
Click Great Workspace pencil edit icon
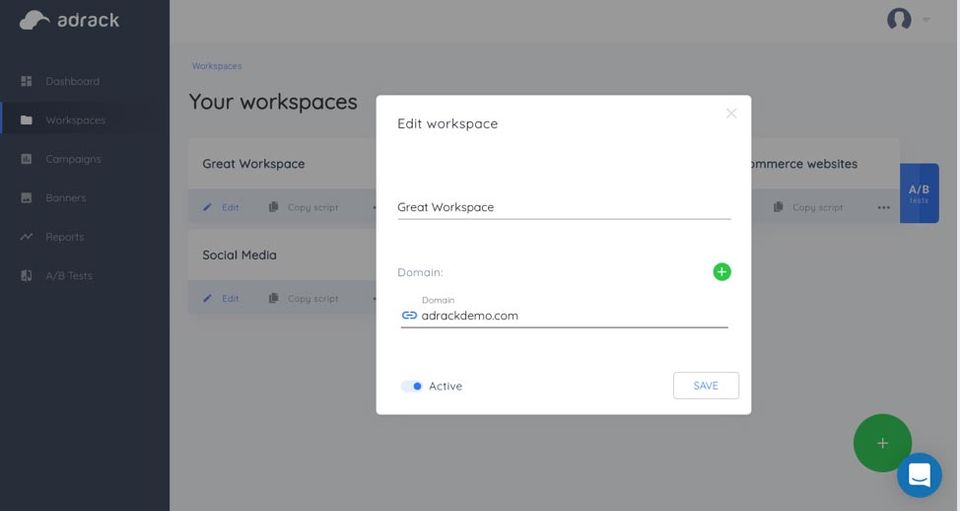(x=208, y=207)
